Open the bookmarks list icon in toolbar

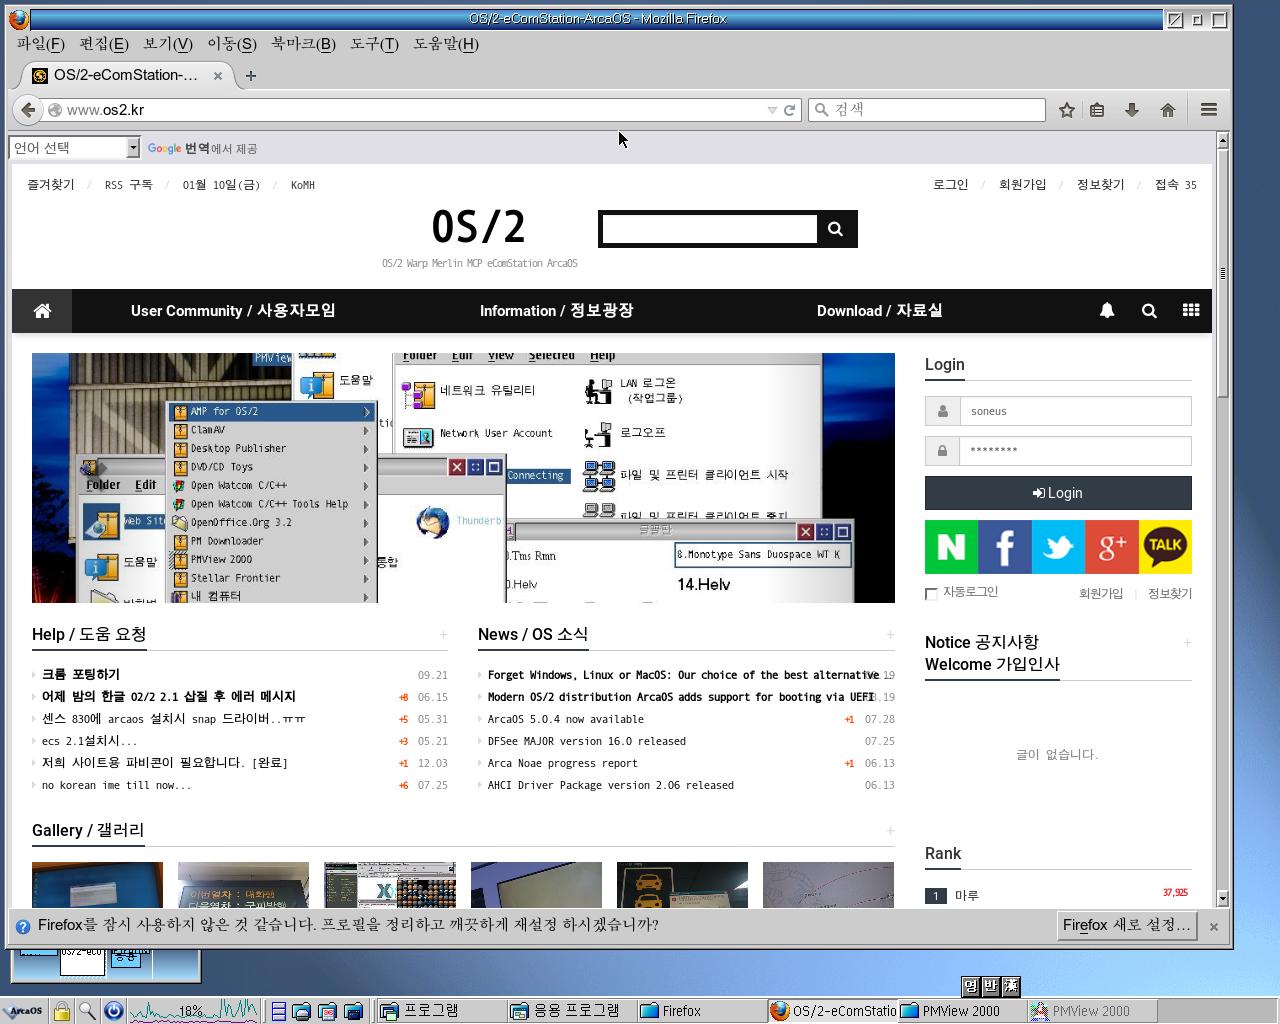1097,110
